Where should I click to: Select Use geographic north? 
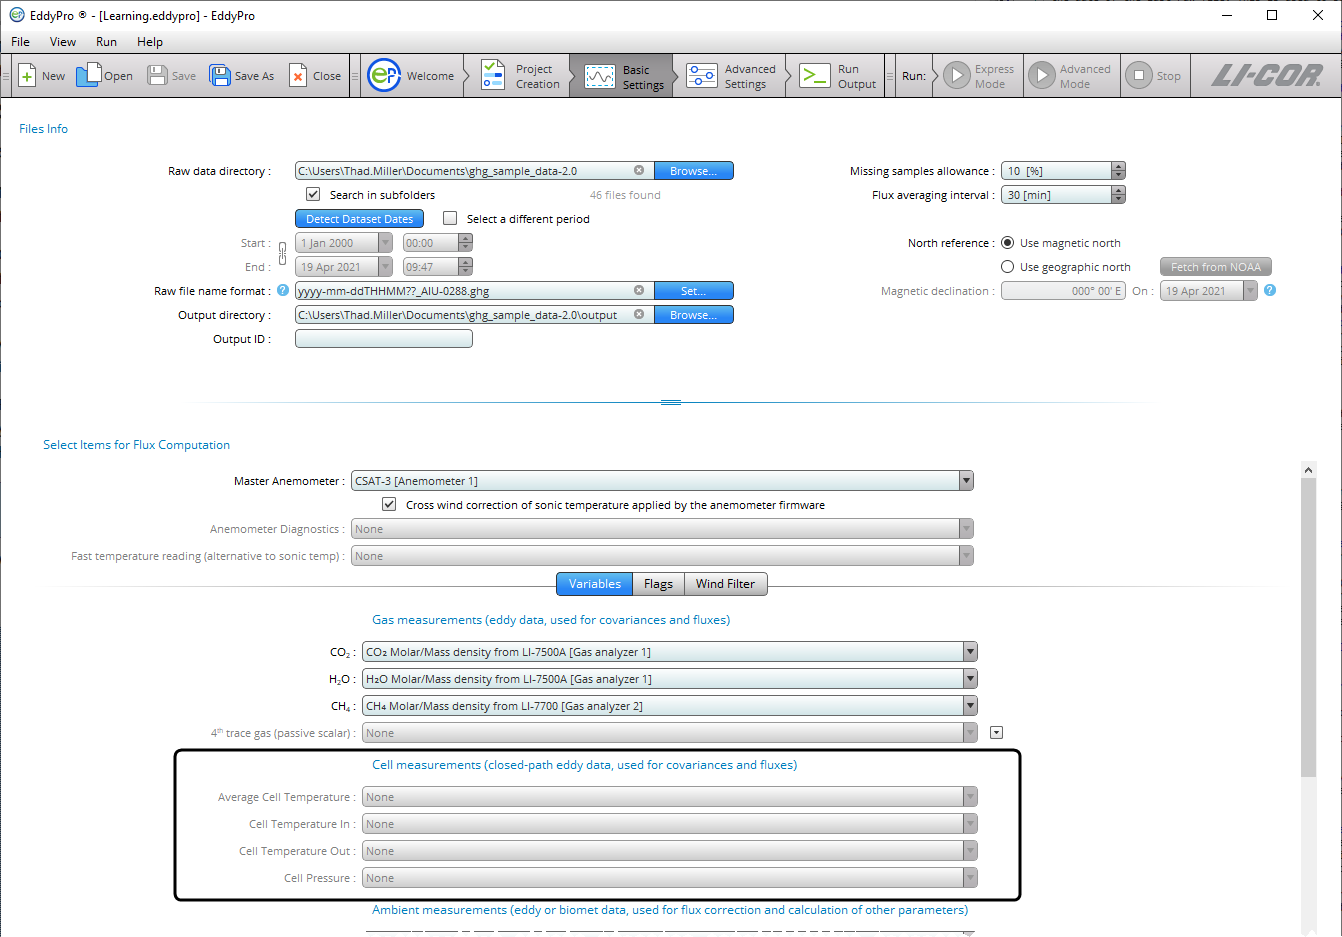(x=1008, y=267)
